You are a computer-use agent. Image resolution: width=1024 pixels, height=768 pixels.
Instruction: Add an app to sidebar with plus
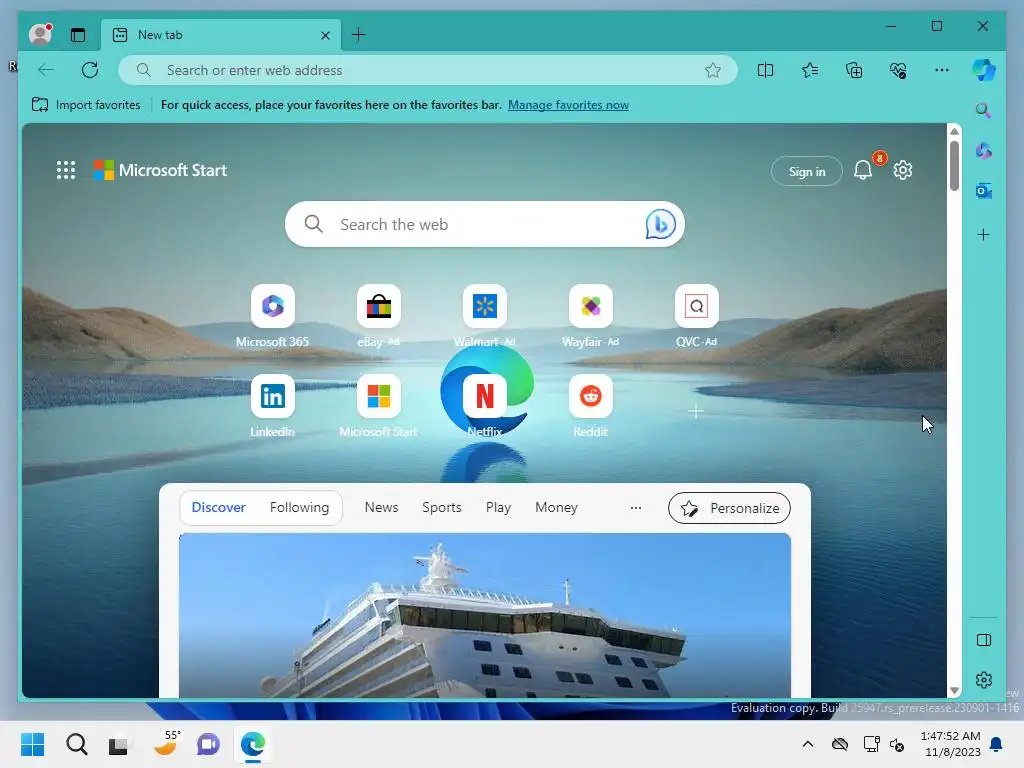pos(984,234)
